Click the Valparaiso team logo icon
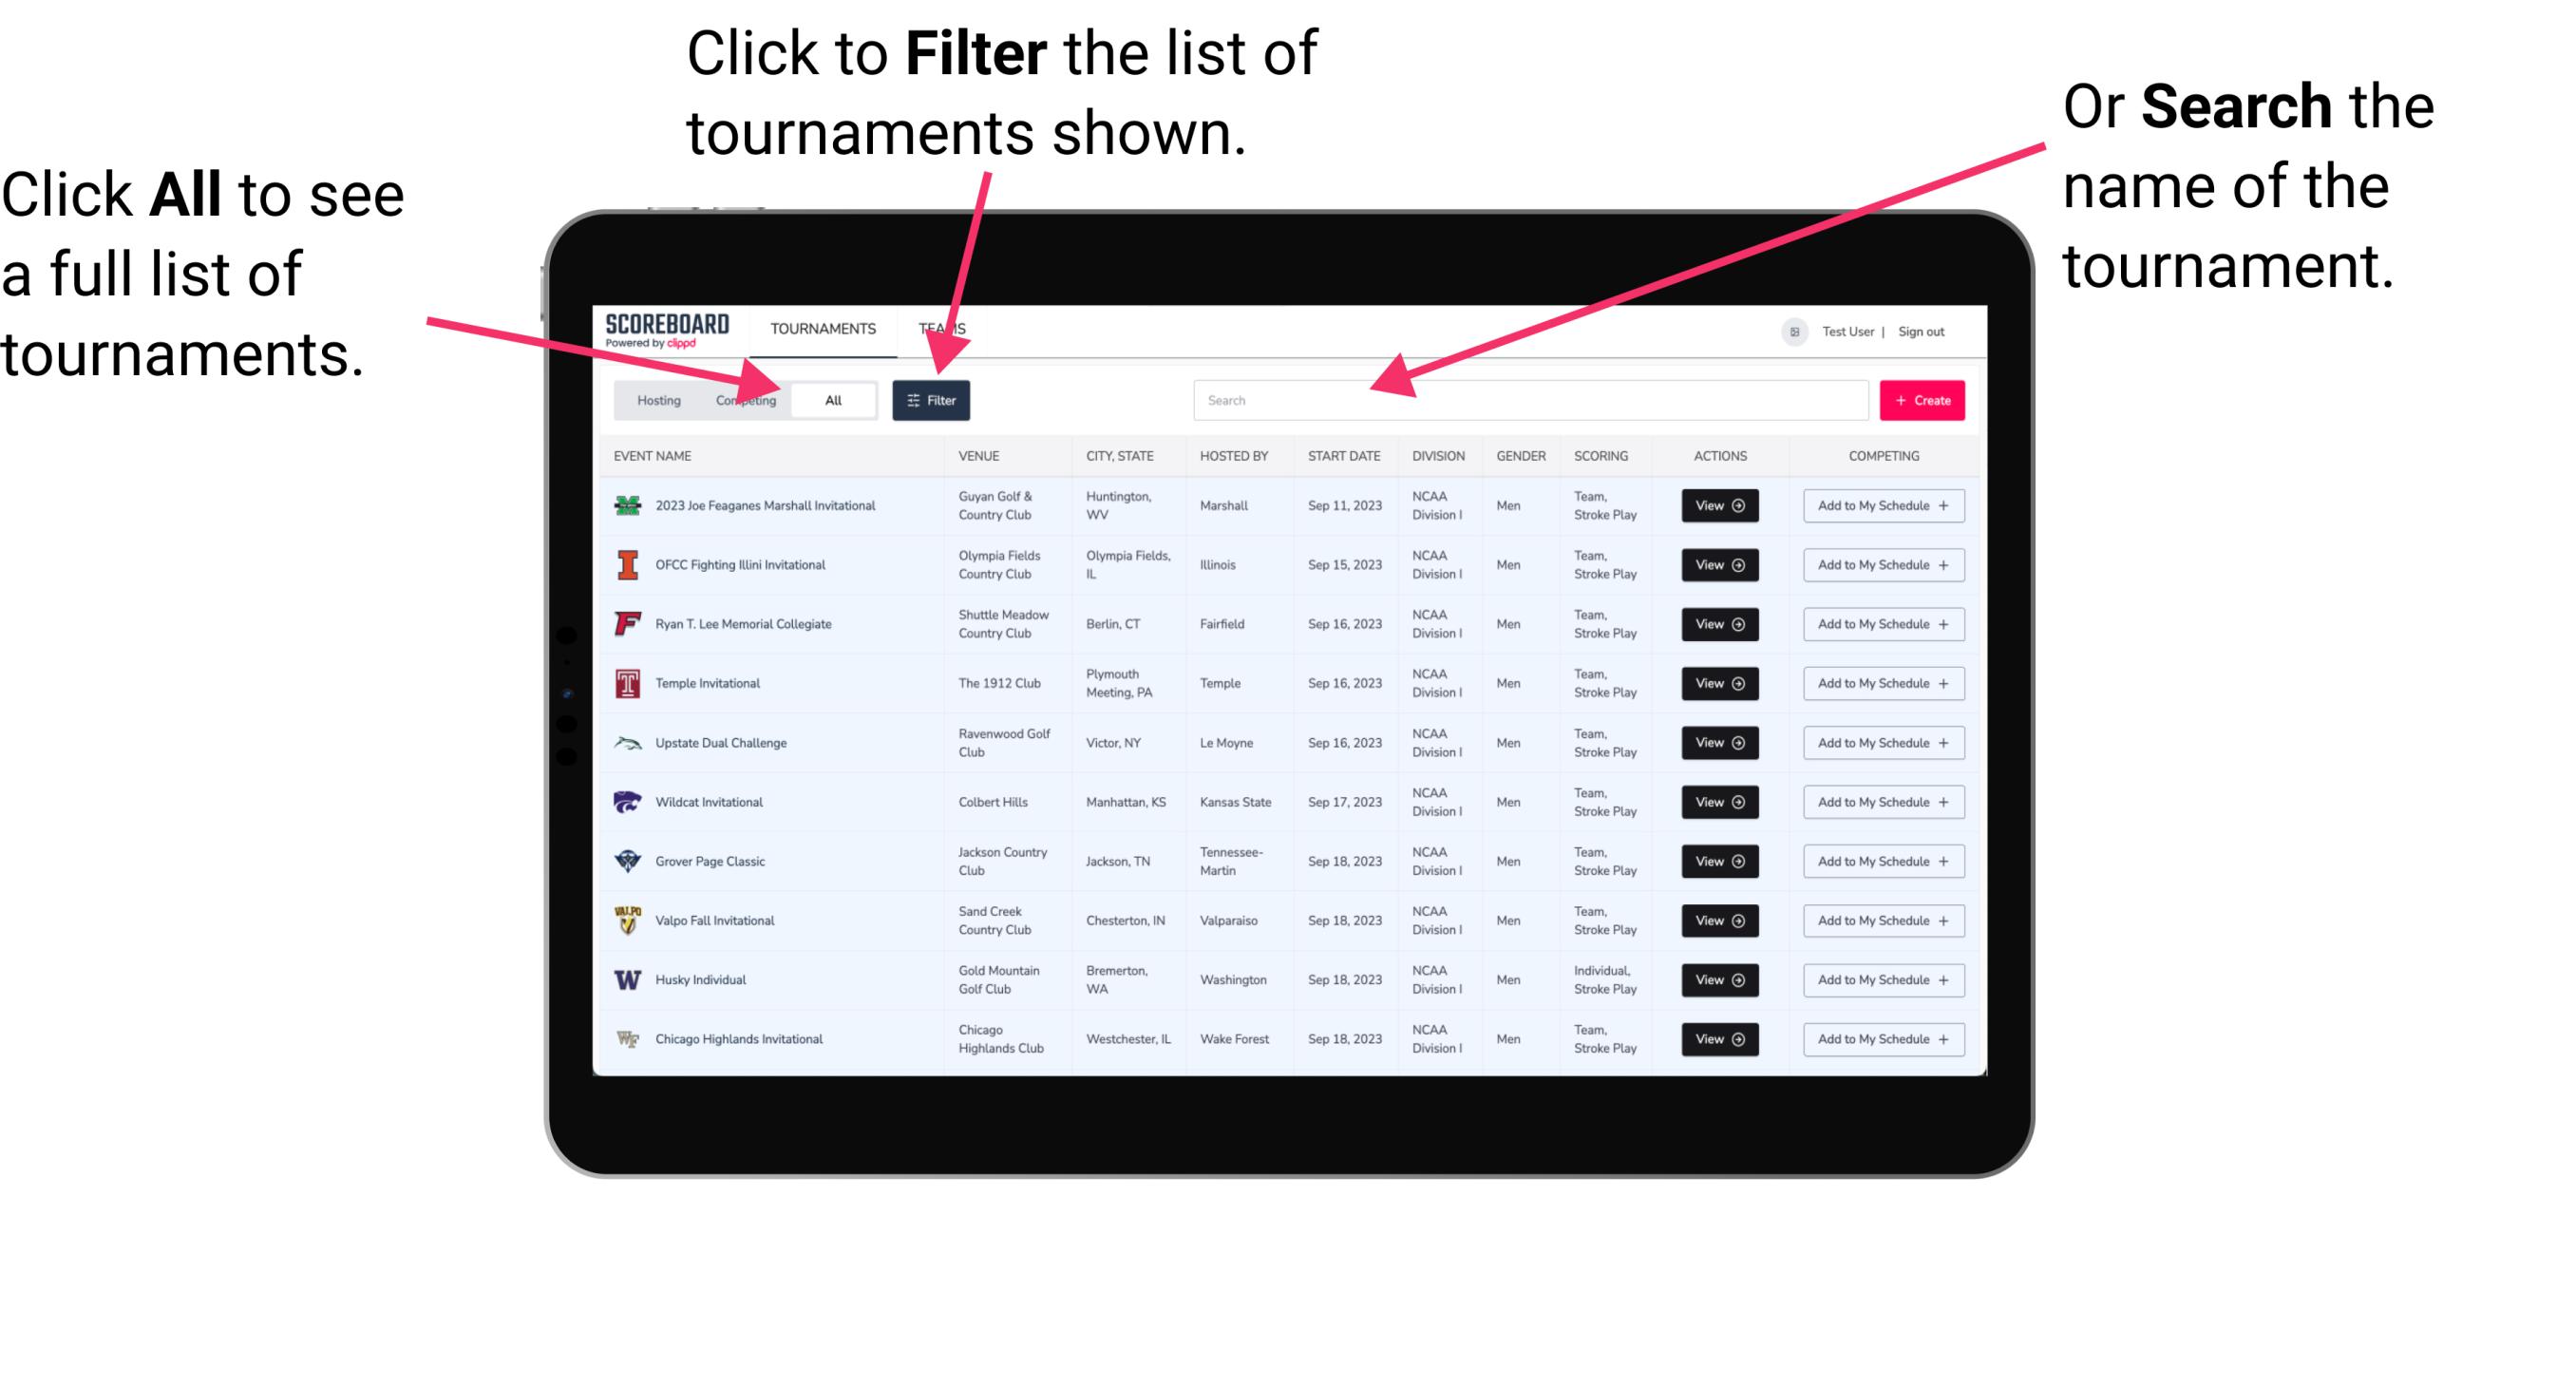The height and width of the screenshot is (1386, 2576). pos(626,920)
